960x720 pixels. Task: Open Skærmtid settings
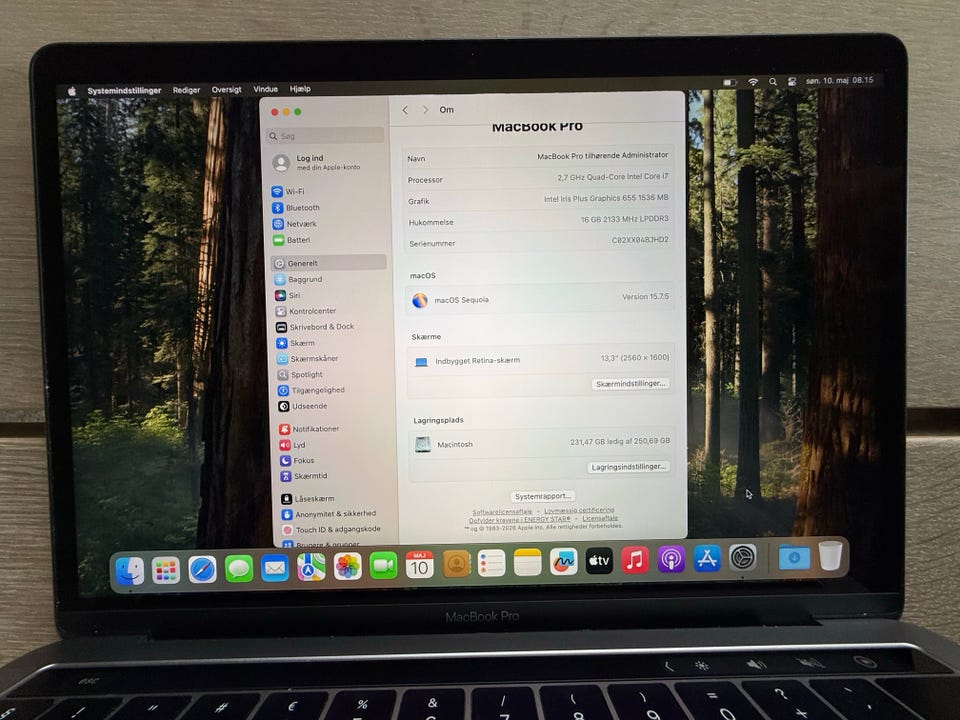(x=304, y=476)
